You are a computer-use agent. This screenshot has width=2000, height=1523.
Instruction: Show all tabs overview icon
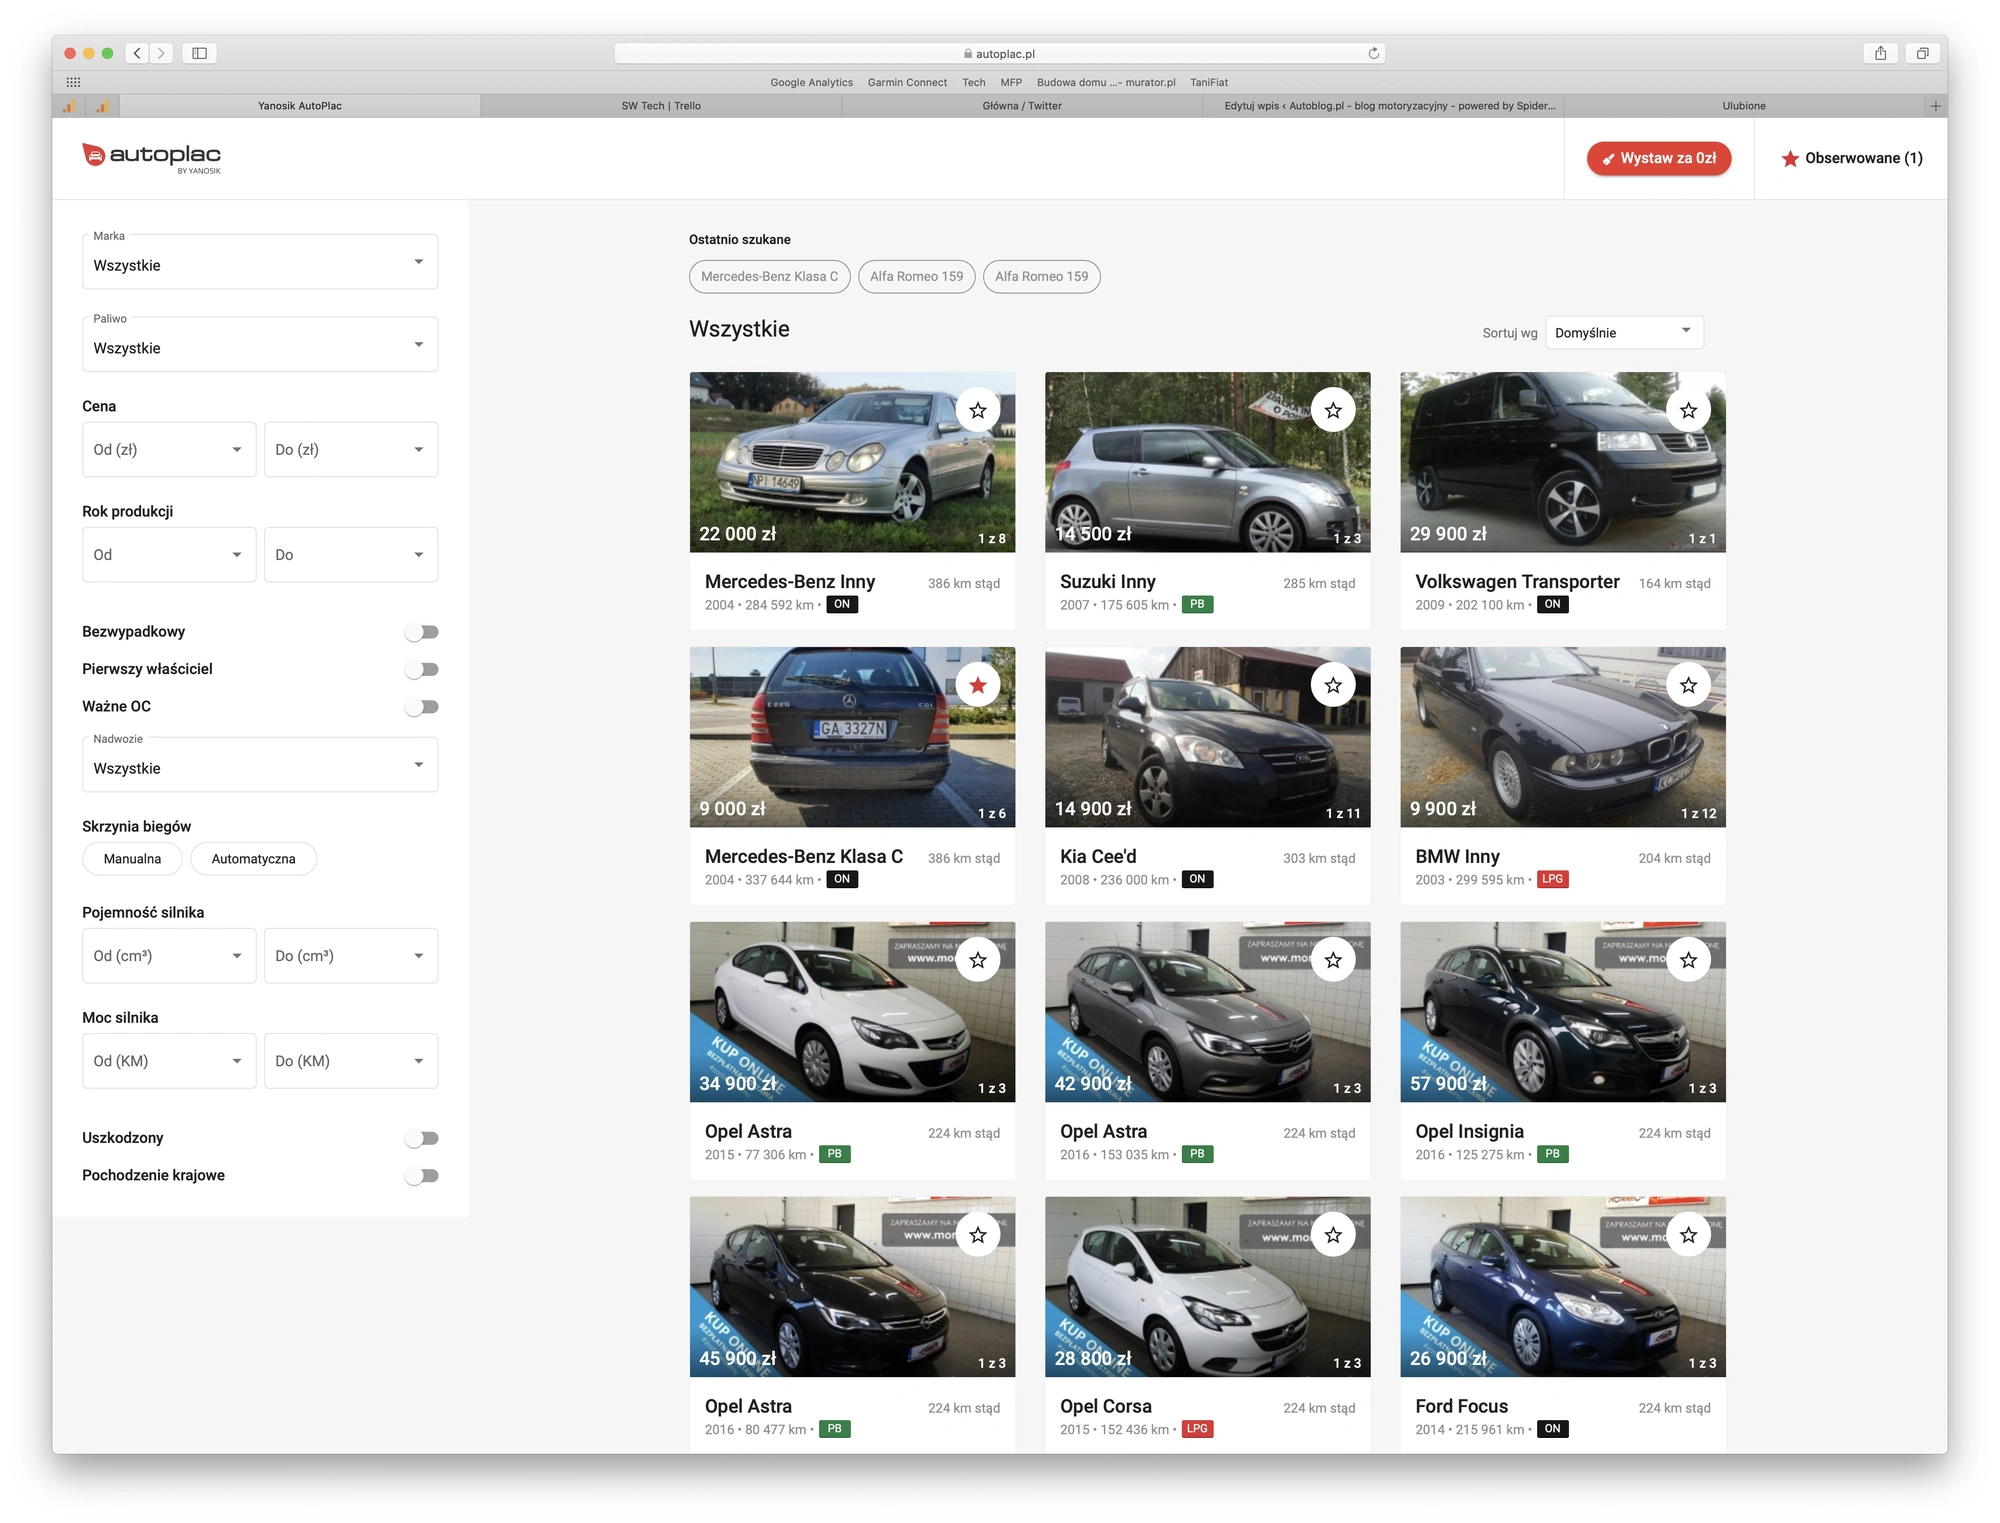(1922, 53)
